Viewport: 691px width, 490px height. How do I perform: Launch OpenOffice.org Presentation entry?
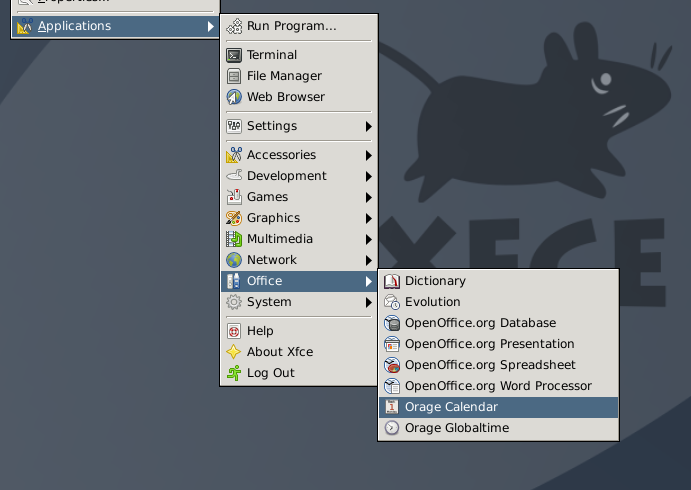[498, 344]
